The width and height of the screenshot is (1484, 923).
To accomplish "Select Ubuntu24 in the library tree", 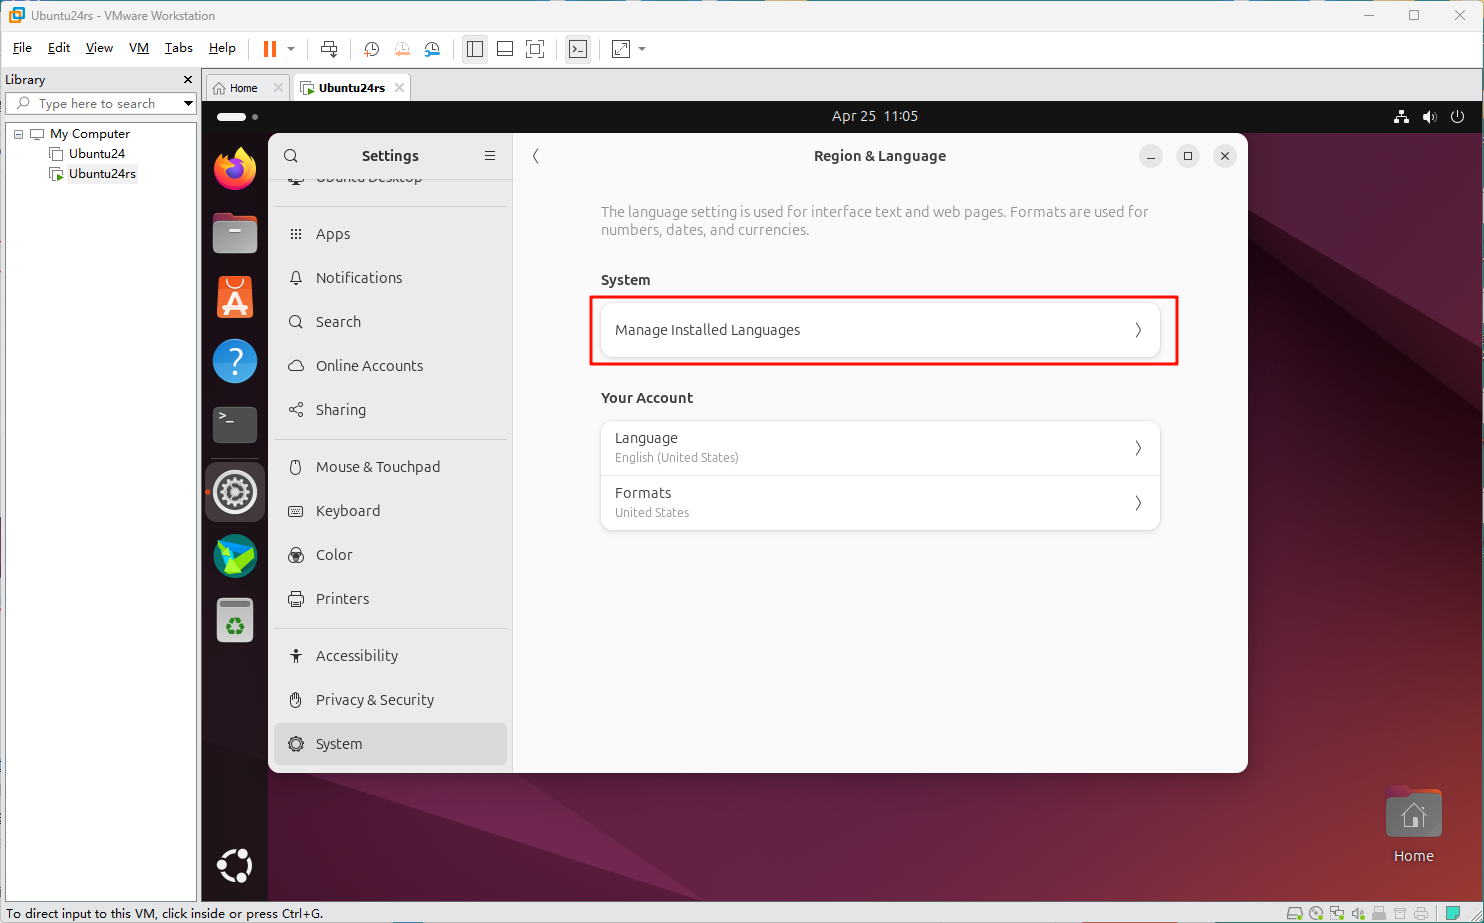I will pyautogui.click(x=97, y=154).
